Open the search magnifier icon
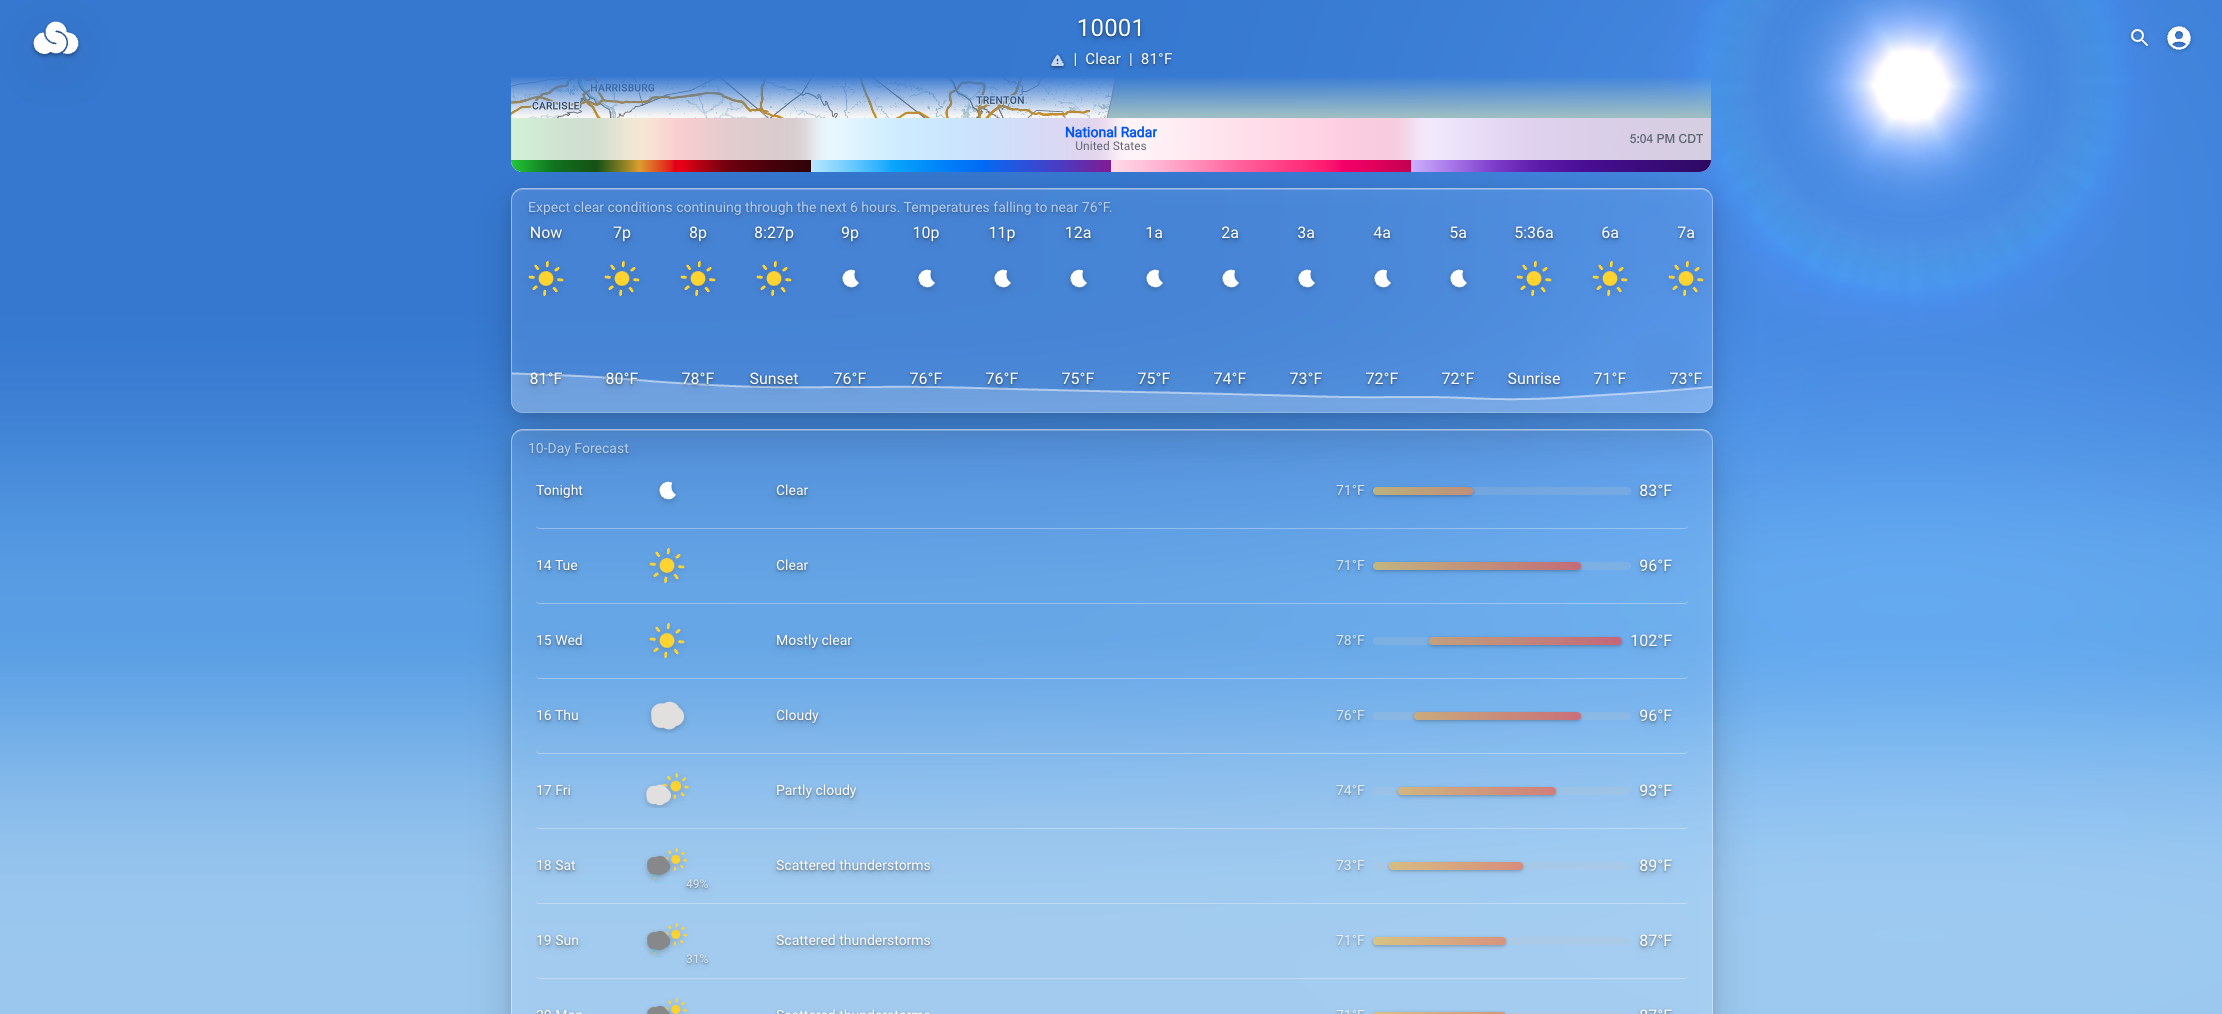Image resolution: width=2222 pixels, height=1014 pixels. tap(2139, 38)
